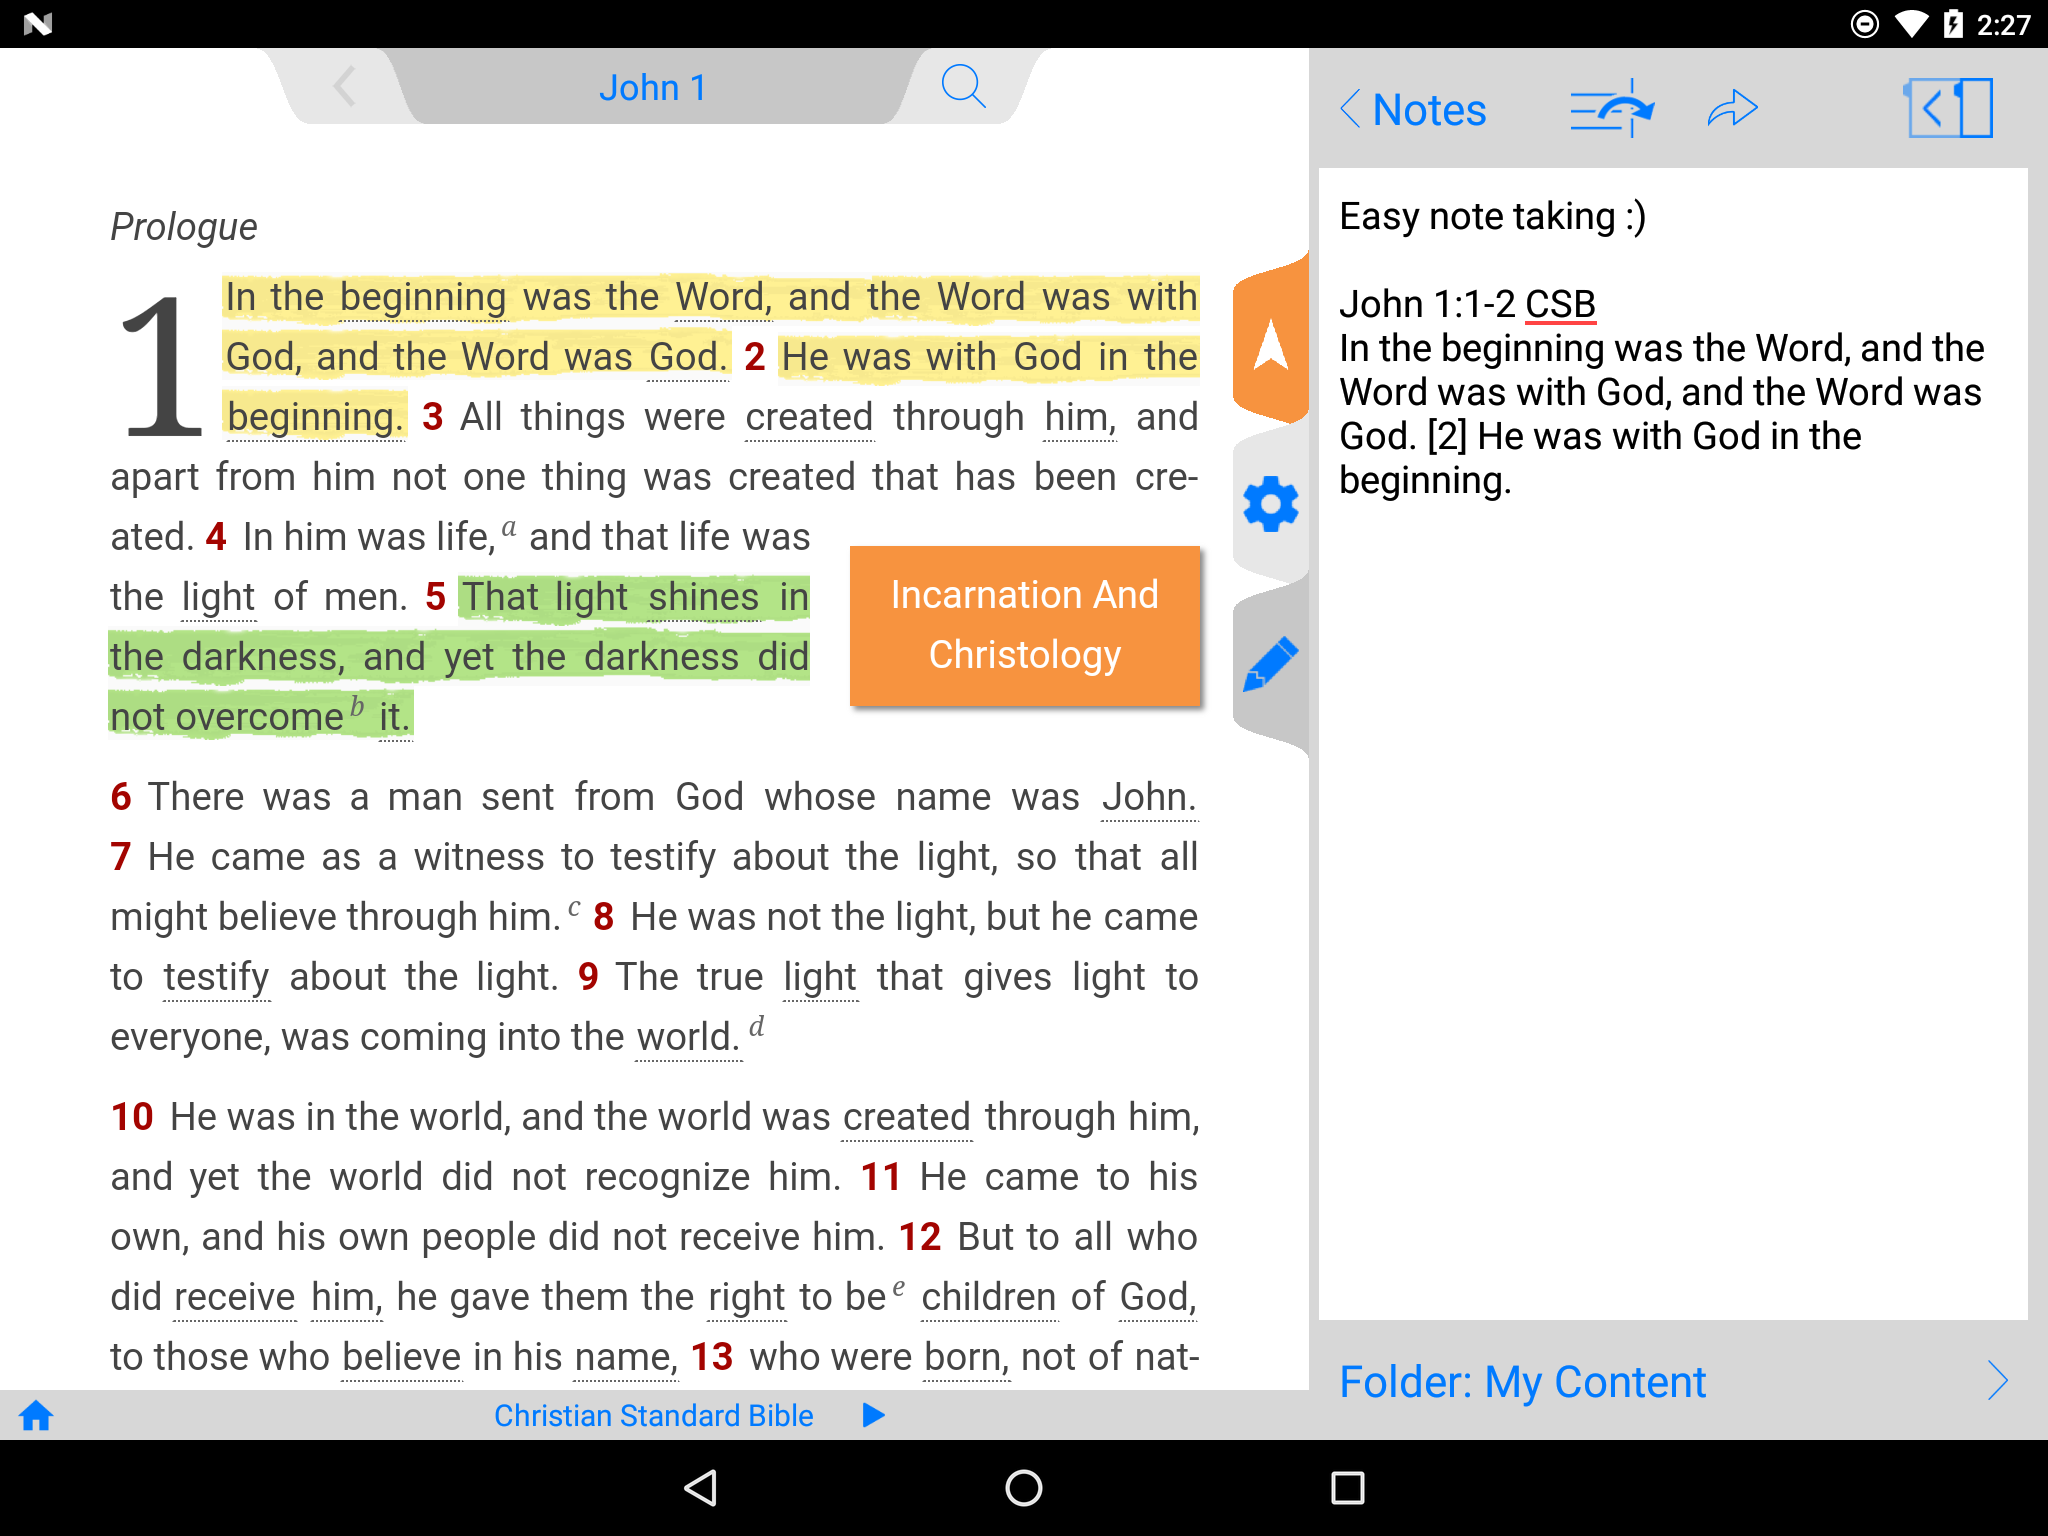Open the search magnifier icon
The image size is (2048, 1536).
coord(964,87)
